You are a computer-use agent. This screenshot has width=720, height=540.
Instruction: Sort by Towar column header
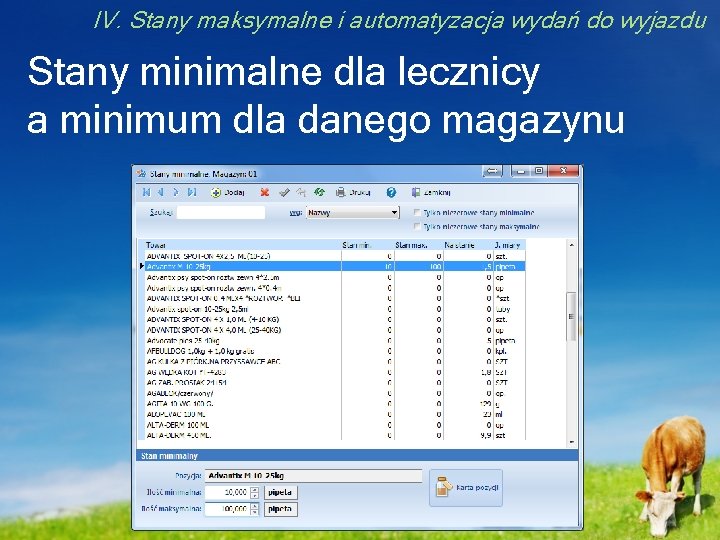242,245
